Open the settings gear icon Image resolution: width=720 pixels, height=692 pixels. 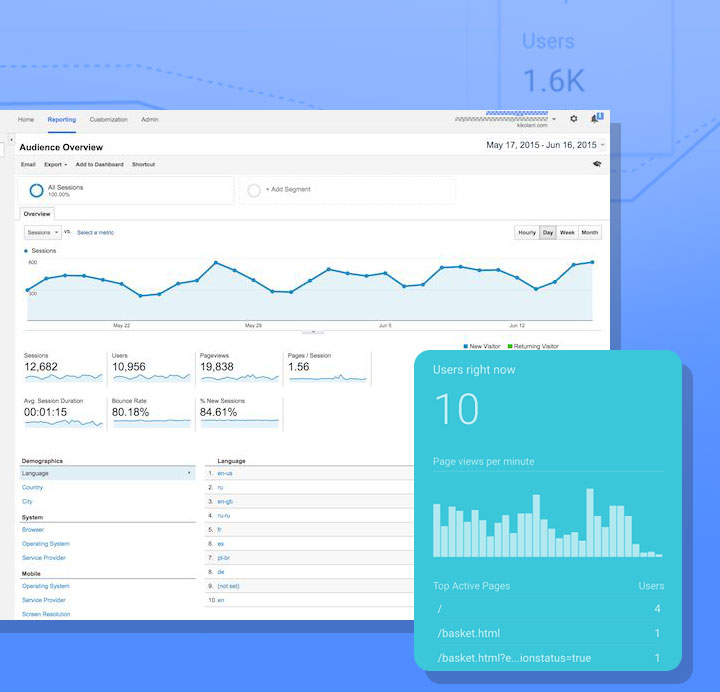click(x=574, y=119)
